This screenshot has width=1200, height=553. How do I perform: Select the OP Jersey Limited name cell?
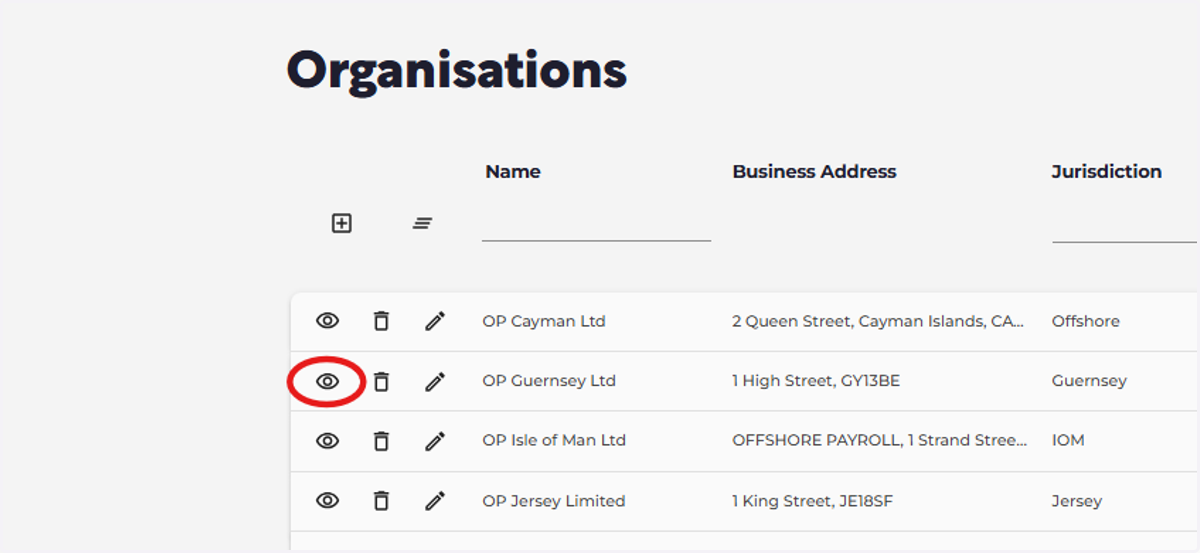554,501
